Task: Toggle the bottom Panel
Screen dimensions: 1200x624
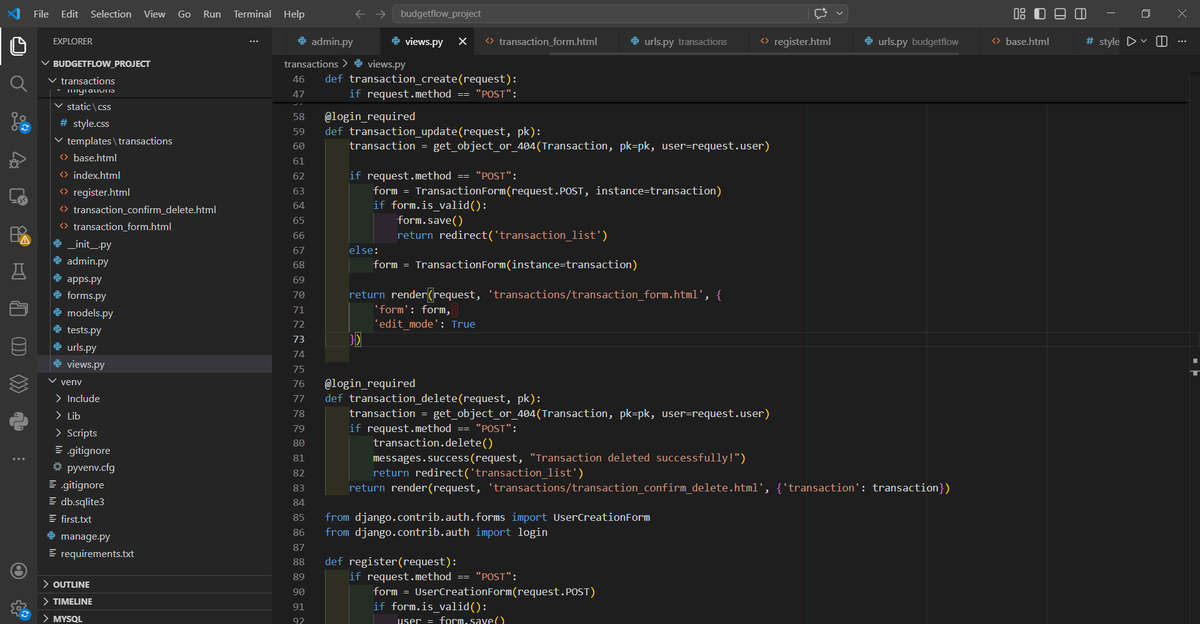Action: 1060,14
